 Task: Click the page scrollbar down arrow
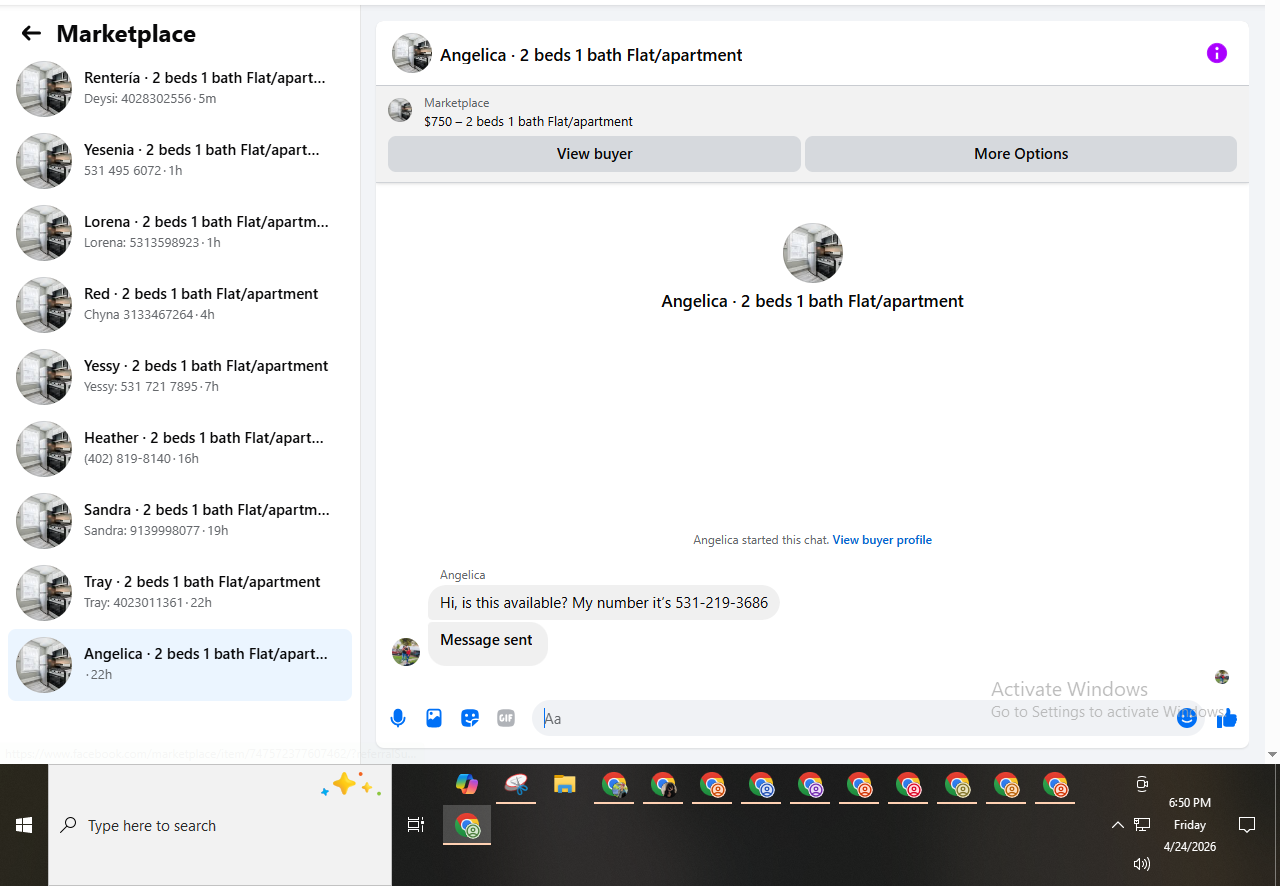[1272, 754]
